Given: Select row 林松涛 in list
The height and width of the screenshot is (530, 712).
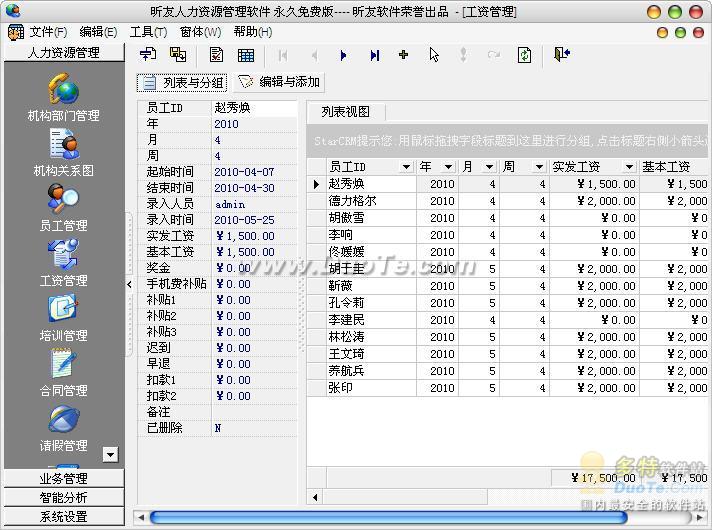Looking at the screenshot, I should (x=507, y=337).
